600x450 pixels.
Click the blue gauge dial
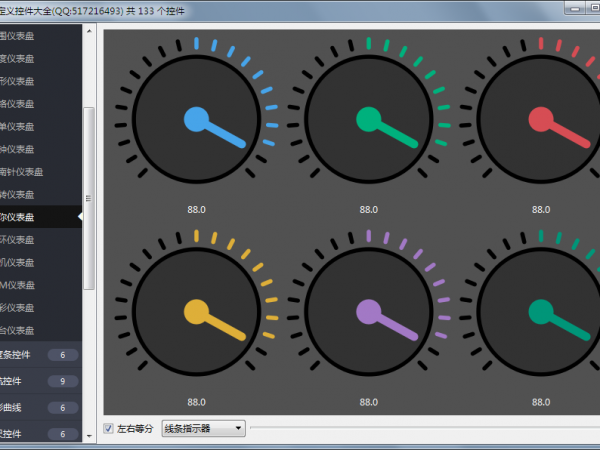point(196,120)
